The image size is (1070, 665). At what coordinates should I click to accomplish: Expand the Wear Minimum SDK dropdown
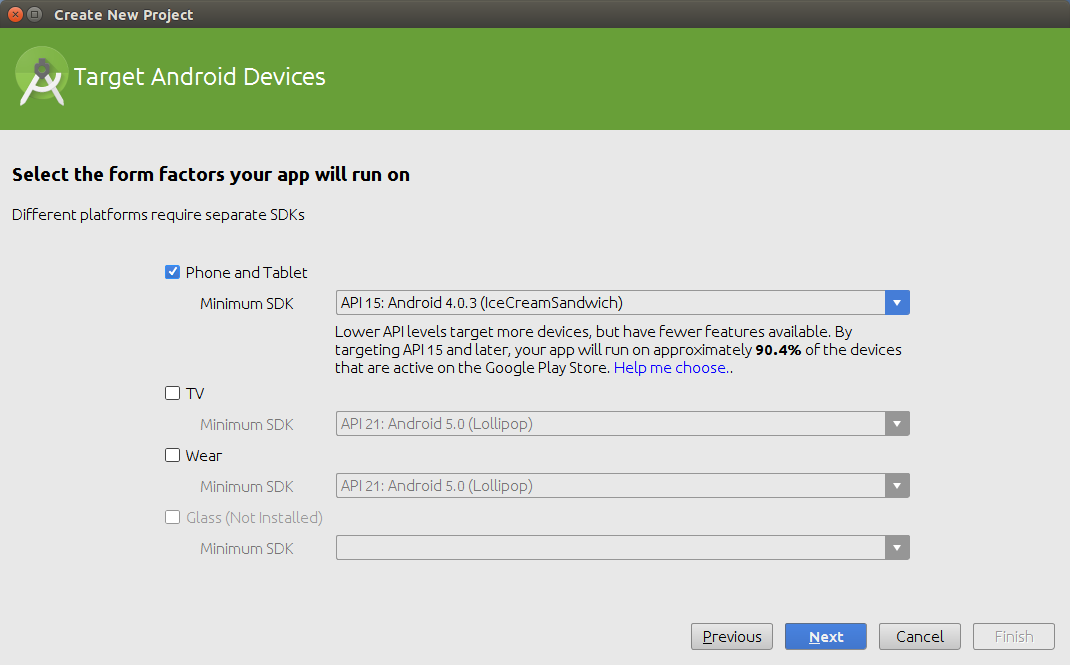[x=897, y=486]
